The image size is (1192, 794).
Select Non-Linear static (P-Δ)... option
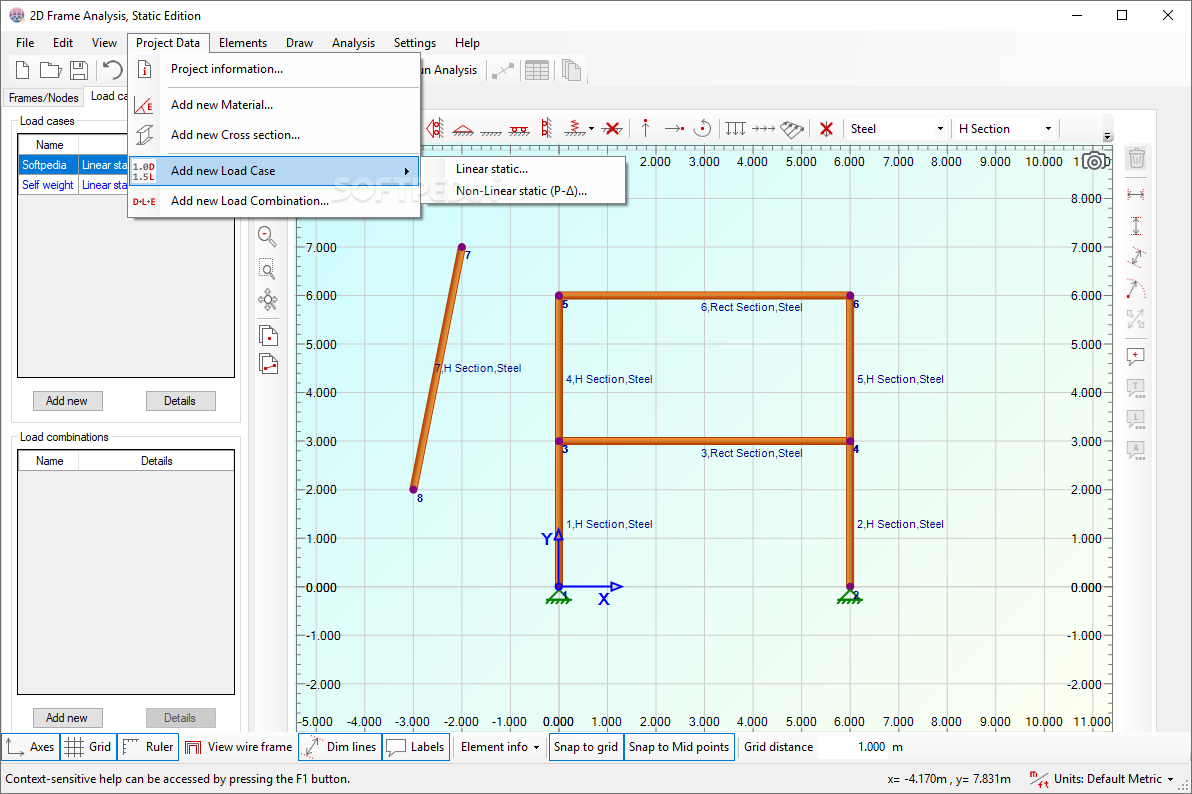click(x=522, y=191)
